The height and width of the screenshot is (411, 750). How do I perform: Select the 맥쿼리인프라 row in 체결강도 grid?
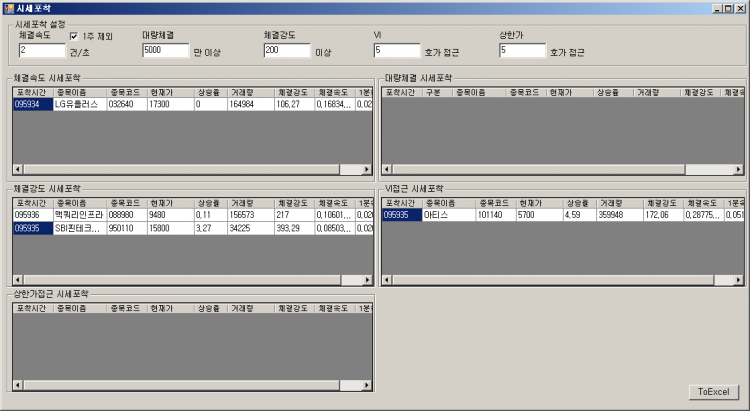tap(80, 214)
